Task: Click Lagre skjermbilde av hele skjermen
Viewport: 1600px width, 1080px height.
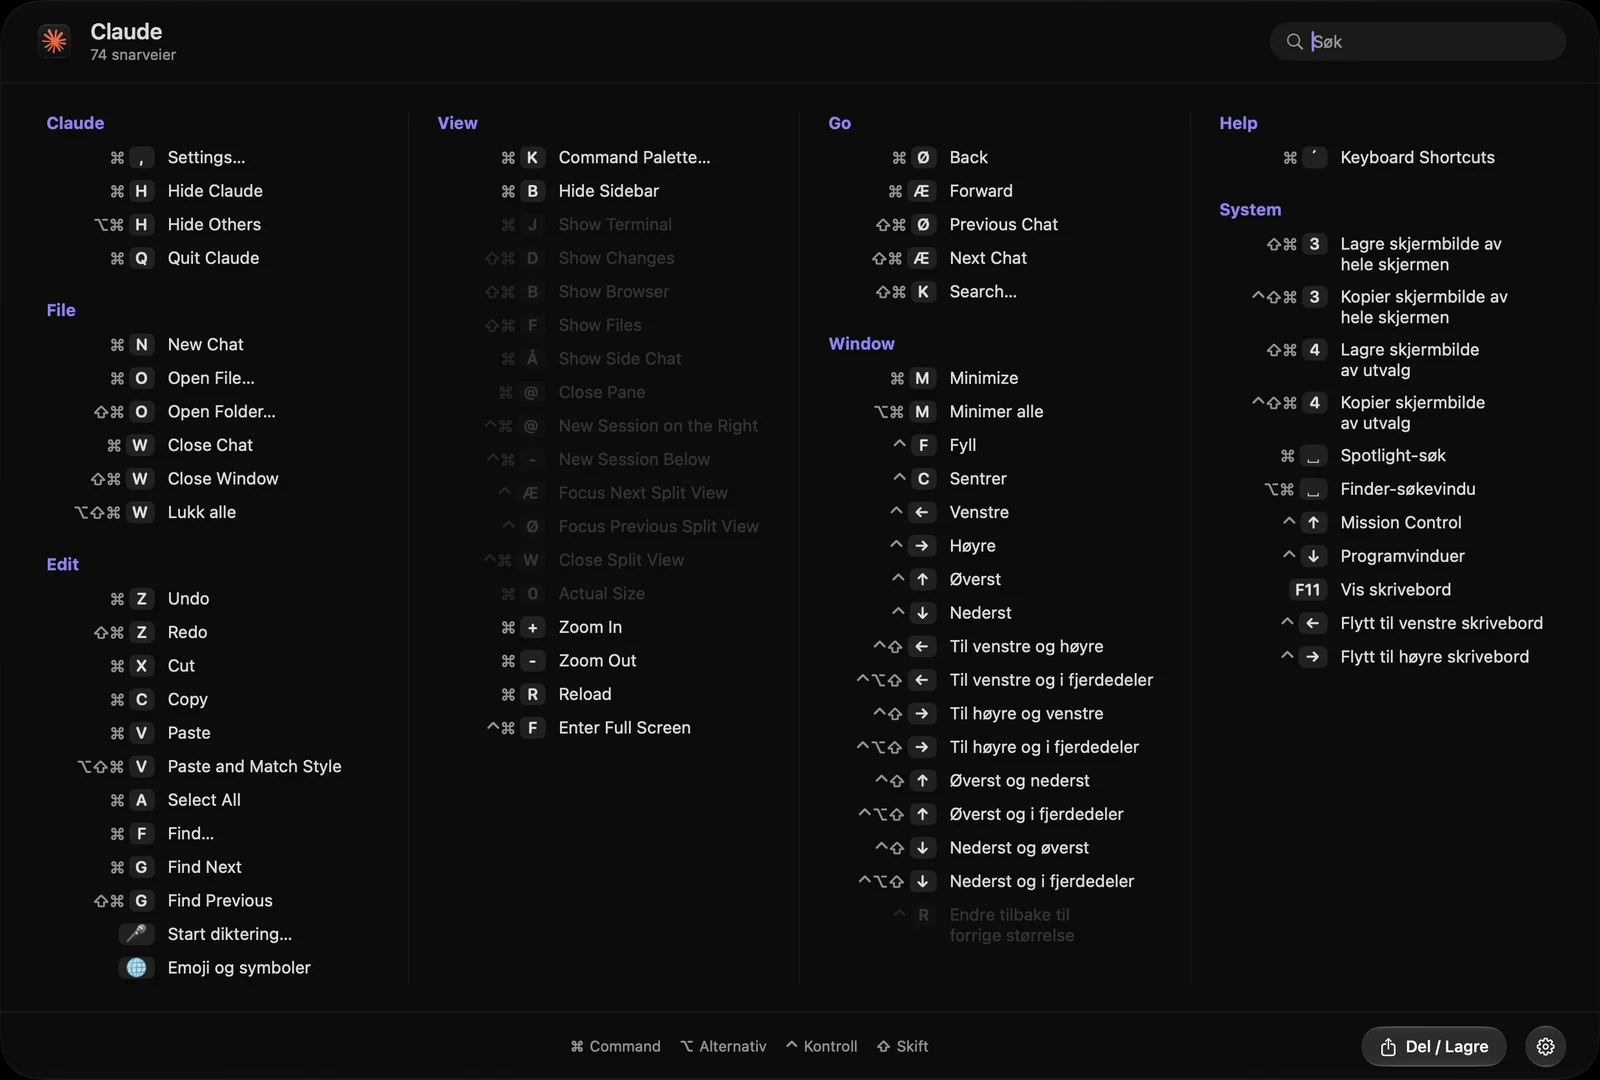Action: tap(1384, 254)
